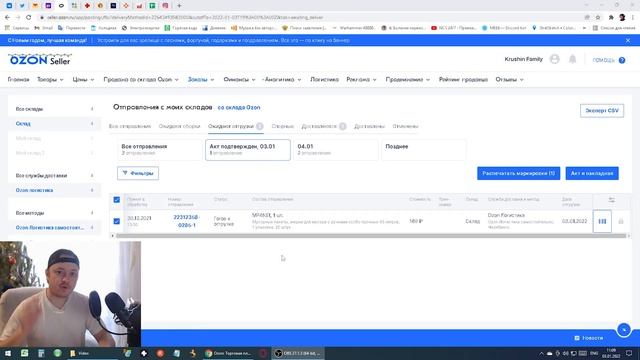
Task: Expand the Цены menu
Action: click(83, 80)
